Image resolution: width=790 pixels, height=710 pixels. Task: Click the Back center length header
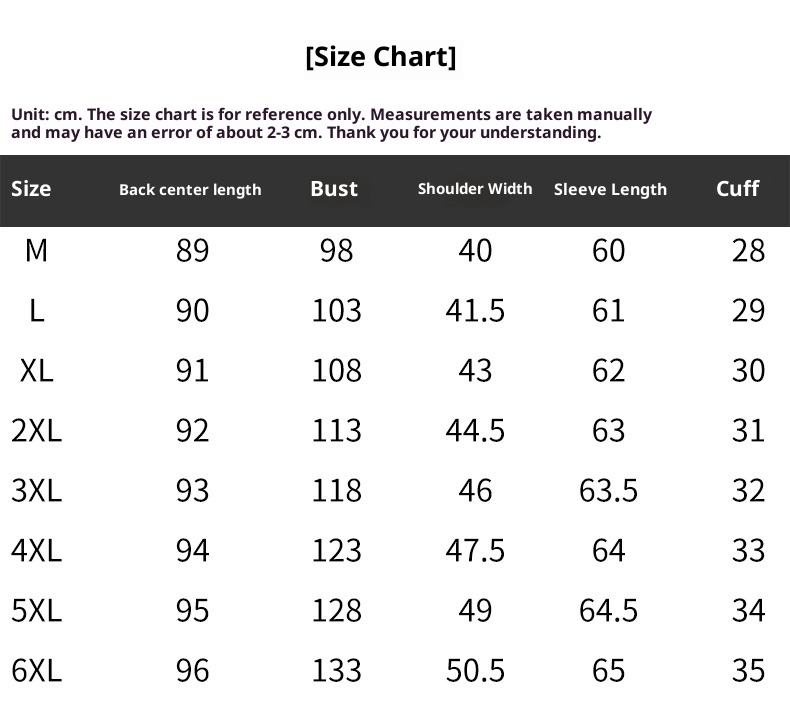(190, 190)
